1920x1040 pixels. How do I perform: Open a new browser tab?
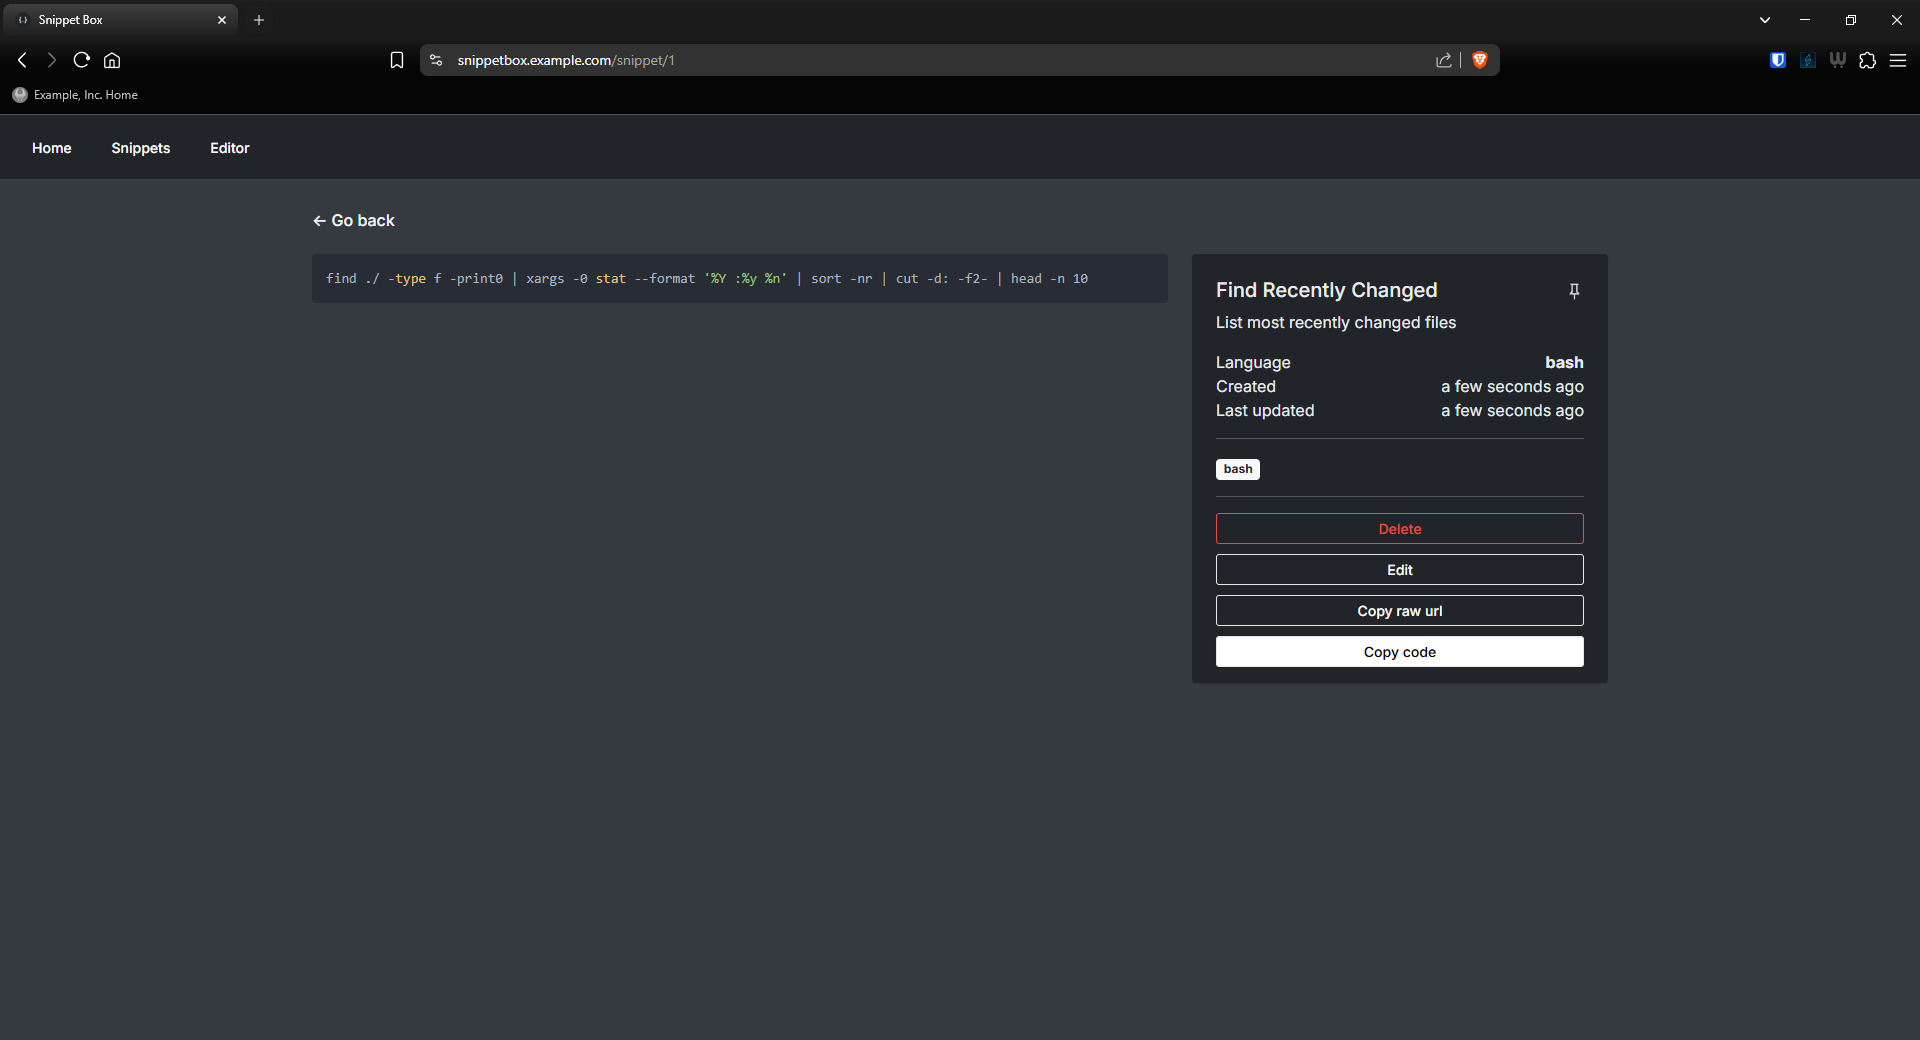259,20
